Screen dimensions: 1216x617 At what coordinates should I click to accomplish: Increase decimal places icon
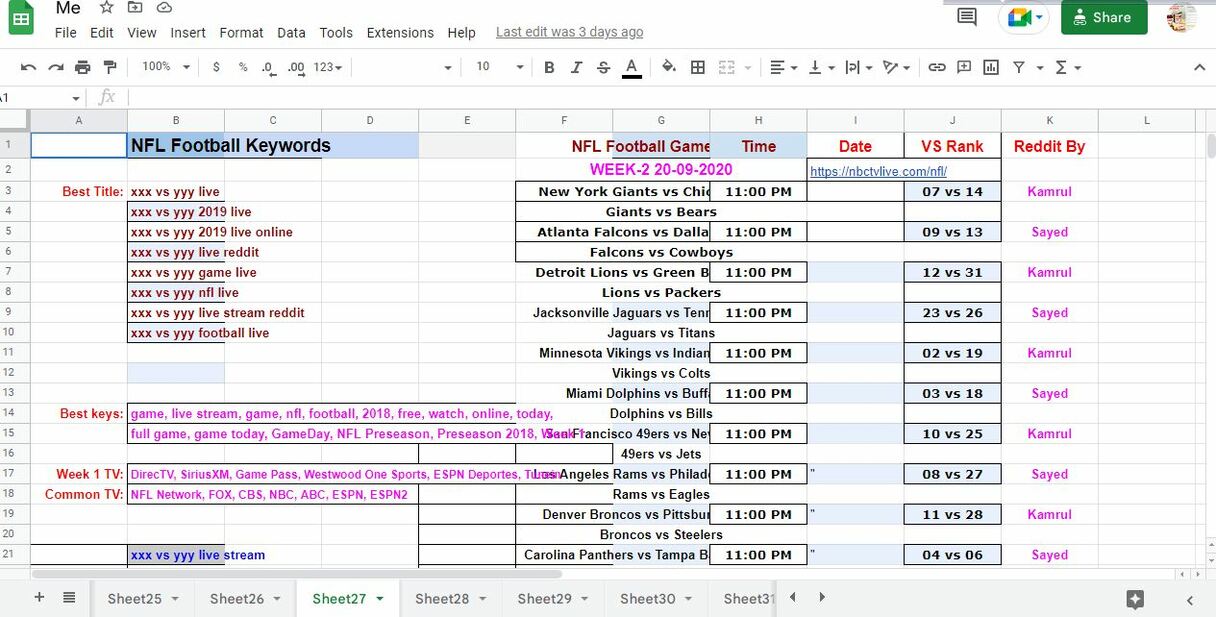point(296,67)
